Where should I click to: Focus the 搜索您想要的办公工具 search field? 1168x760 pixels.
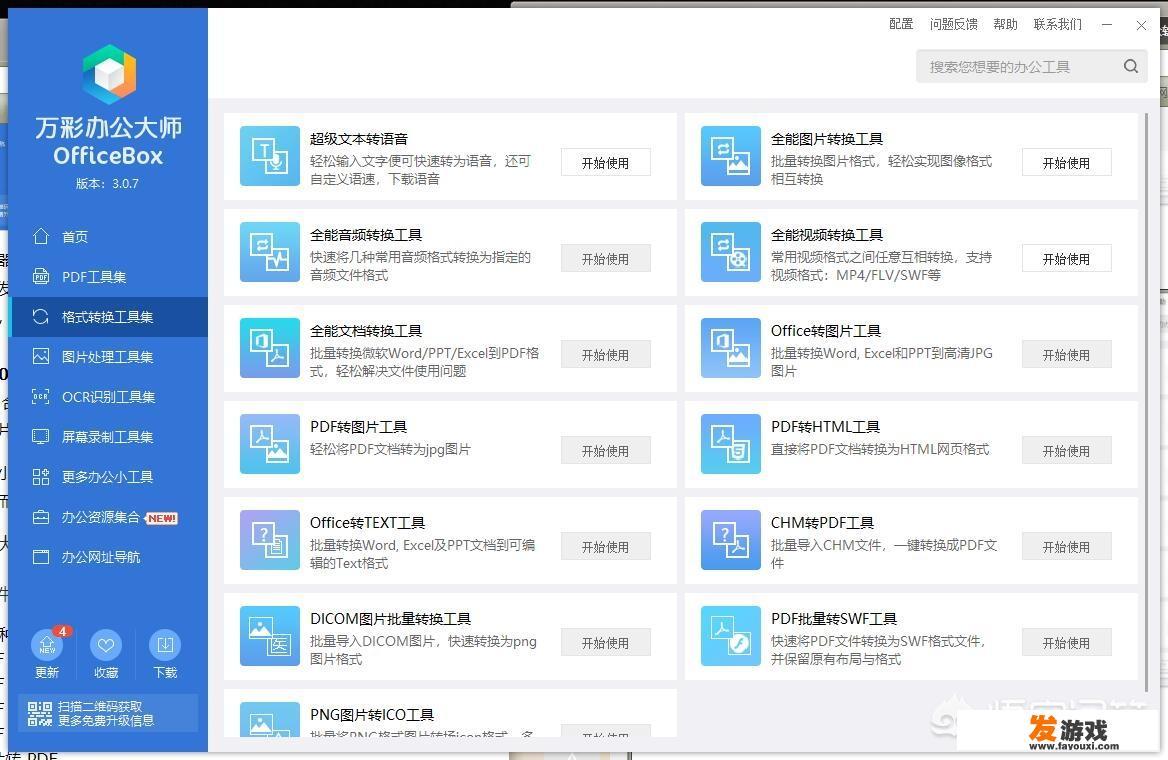pyautogui.click(x=1032, y=66)
